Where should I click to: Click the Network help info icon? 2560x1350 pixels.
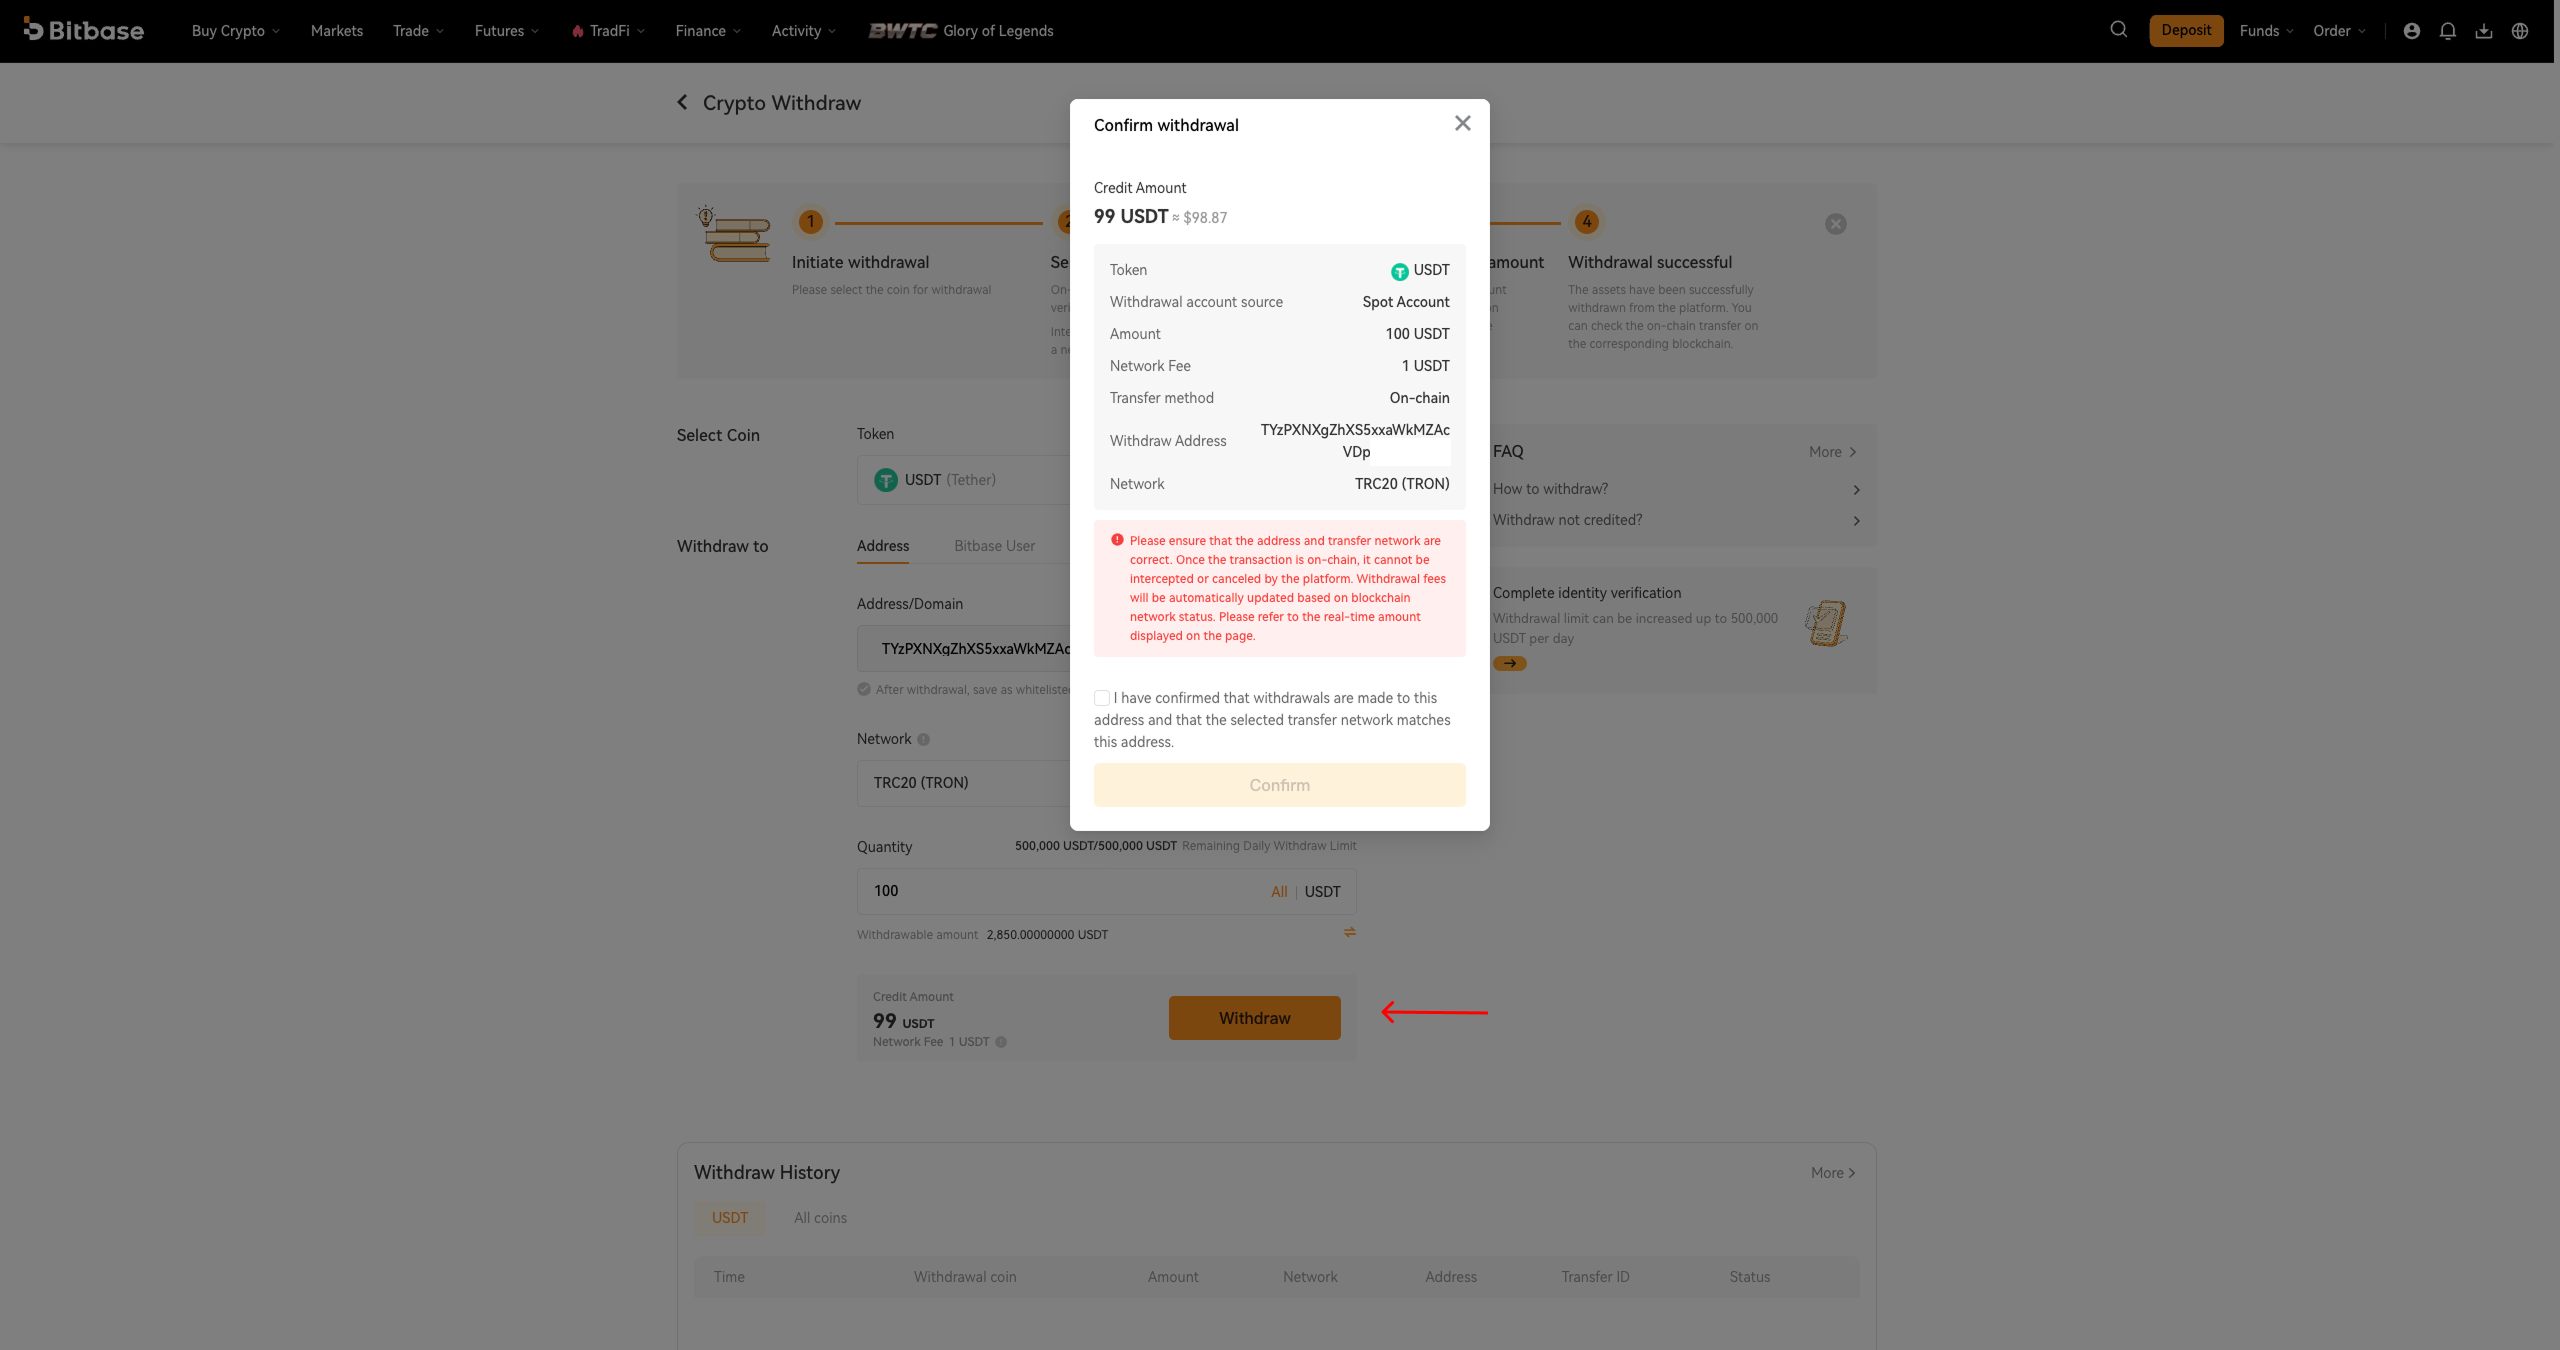tap(923, 740)
